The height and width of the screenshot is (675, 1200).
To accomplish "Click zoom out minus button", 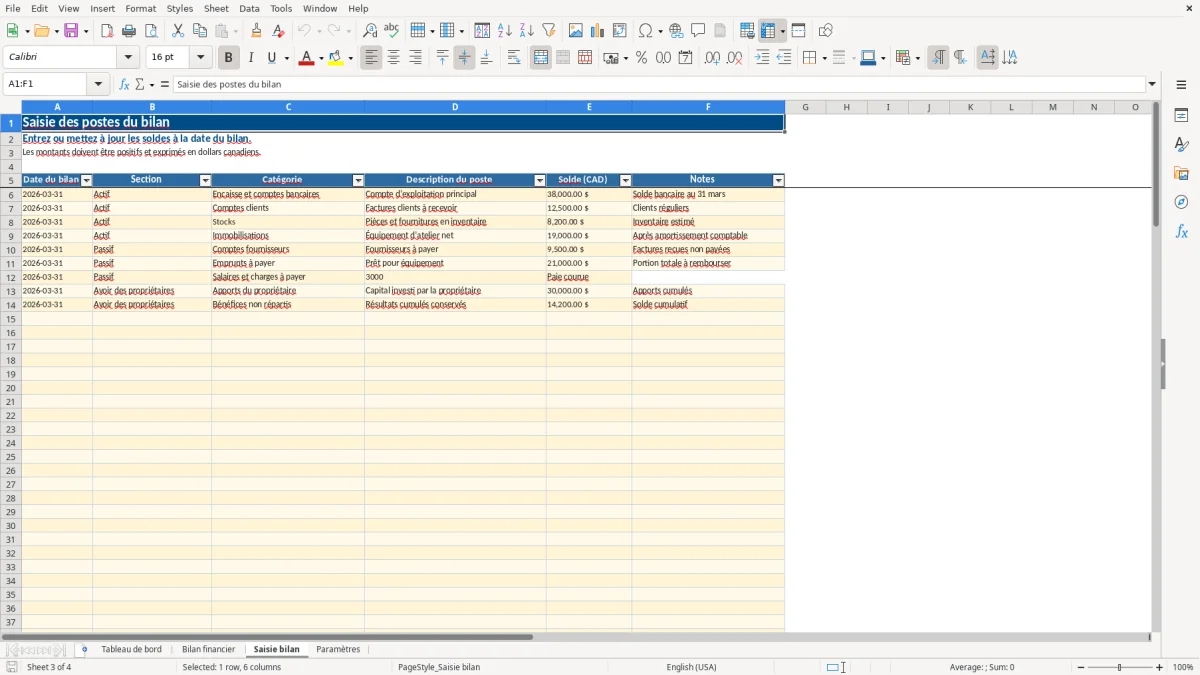I will tap(1081, 667).
